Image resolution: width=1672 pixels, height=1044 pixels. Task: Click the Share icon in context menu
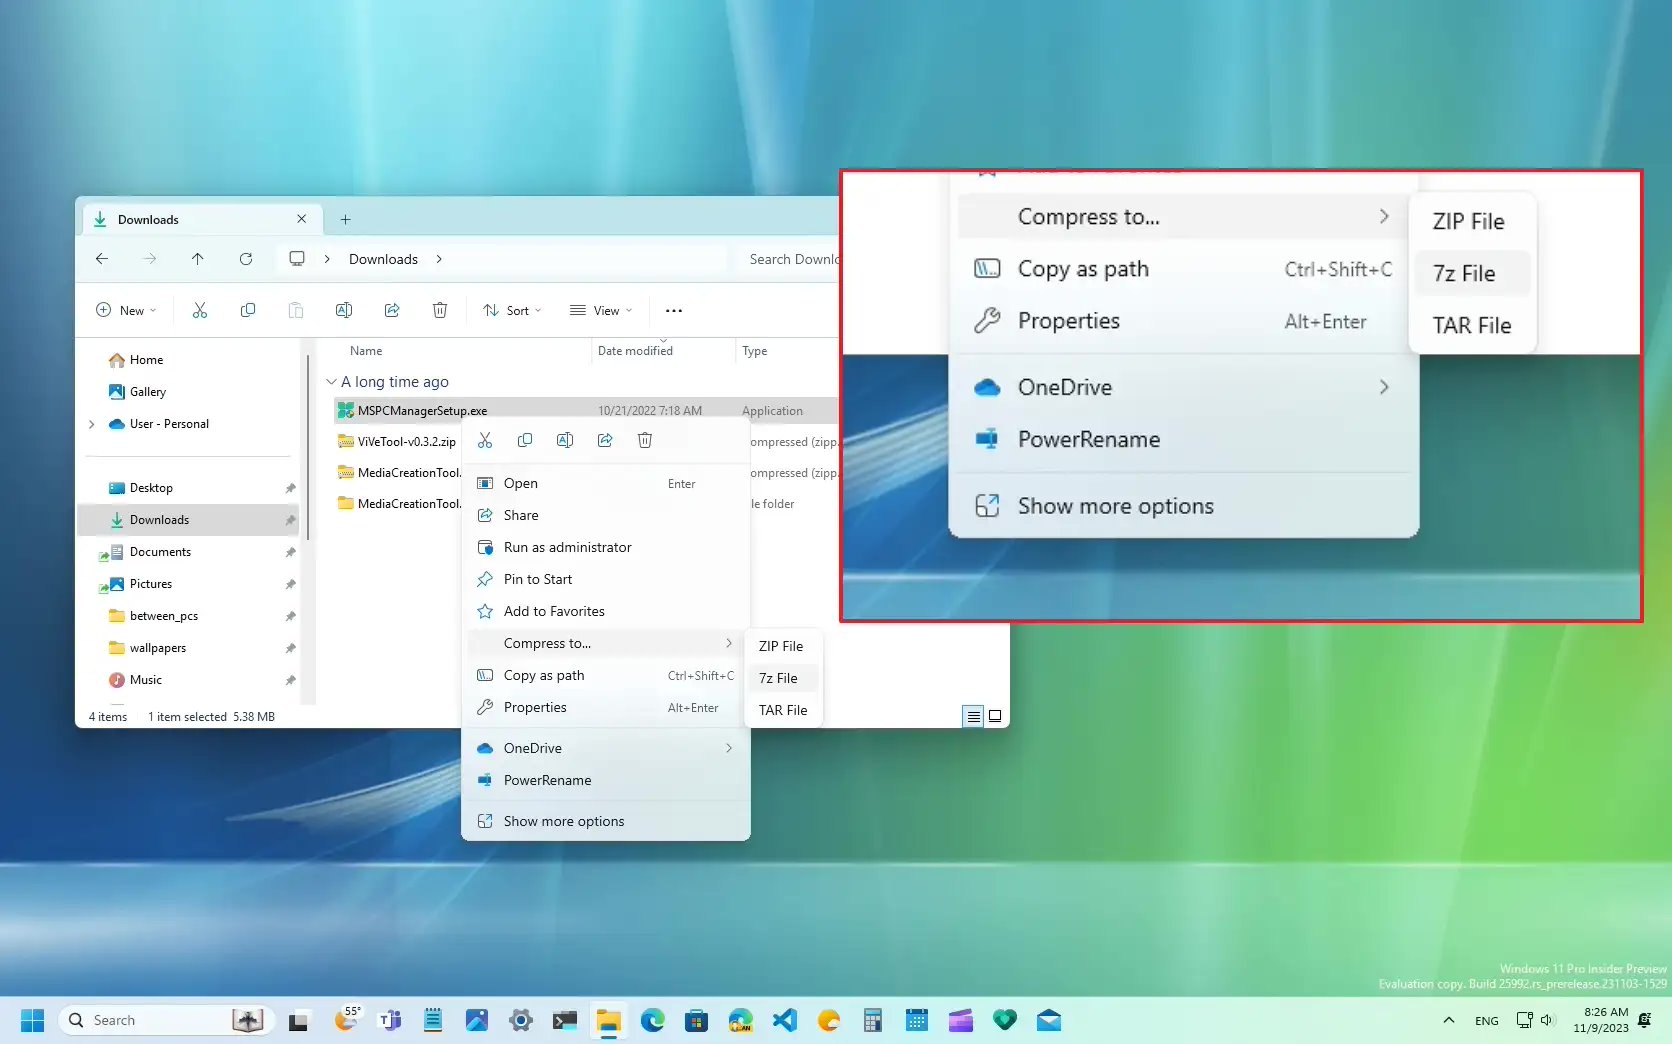pyautogui.click(x=605, y=441)
